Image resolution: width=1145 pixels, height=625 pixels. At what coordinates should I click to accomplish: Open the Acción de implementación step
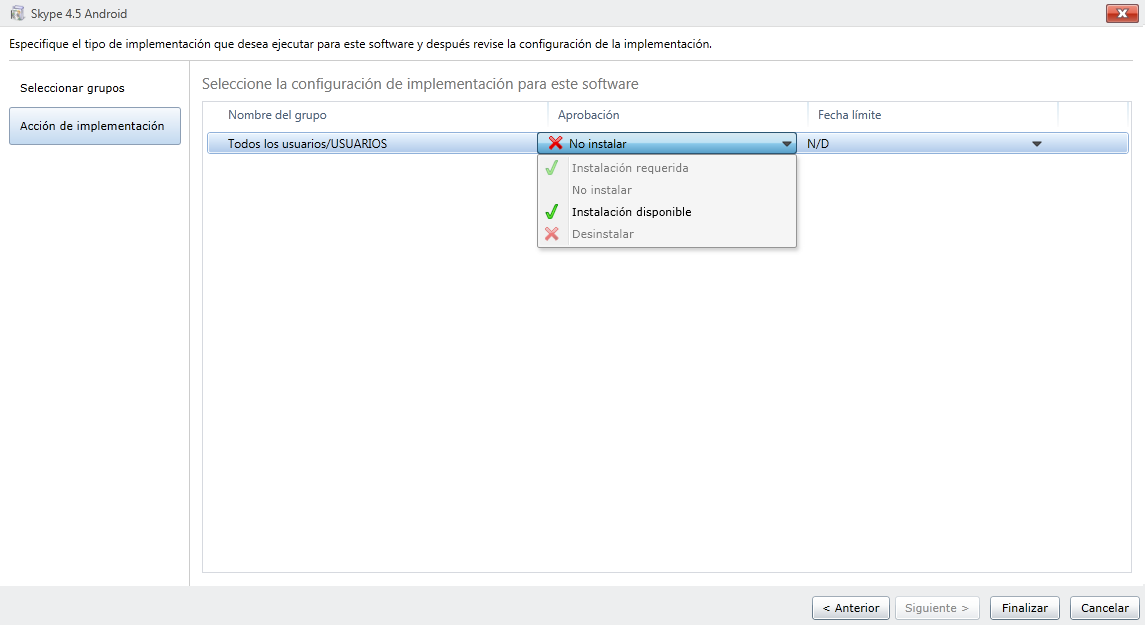pos(94,126)
